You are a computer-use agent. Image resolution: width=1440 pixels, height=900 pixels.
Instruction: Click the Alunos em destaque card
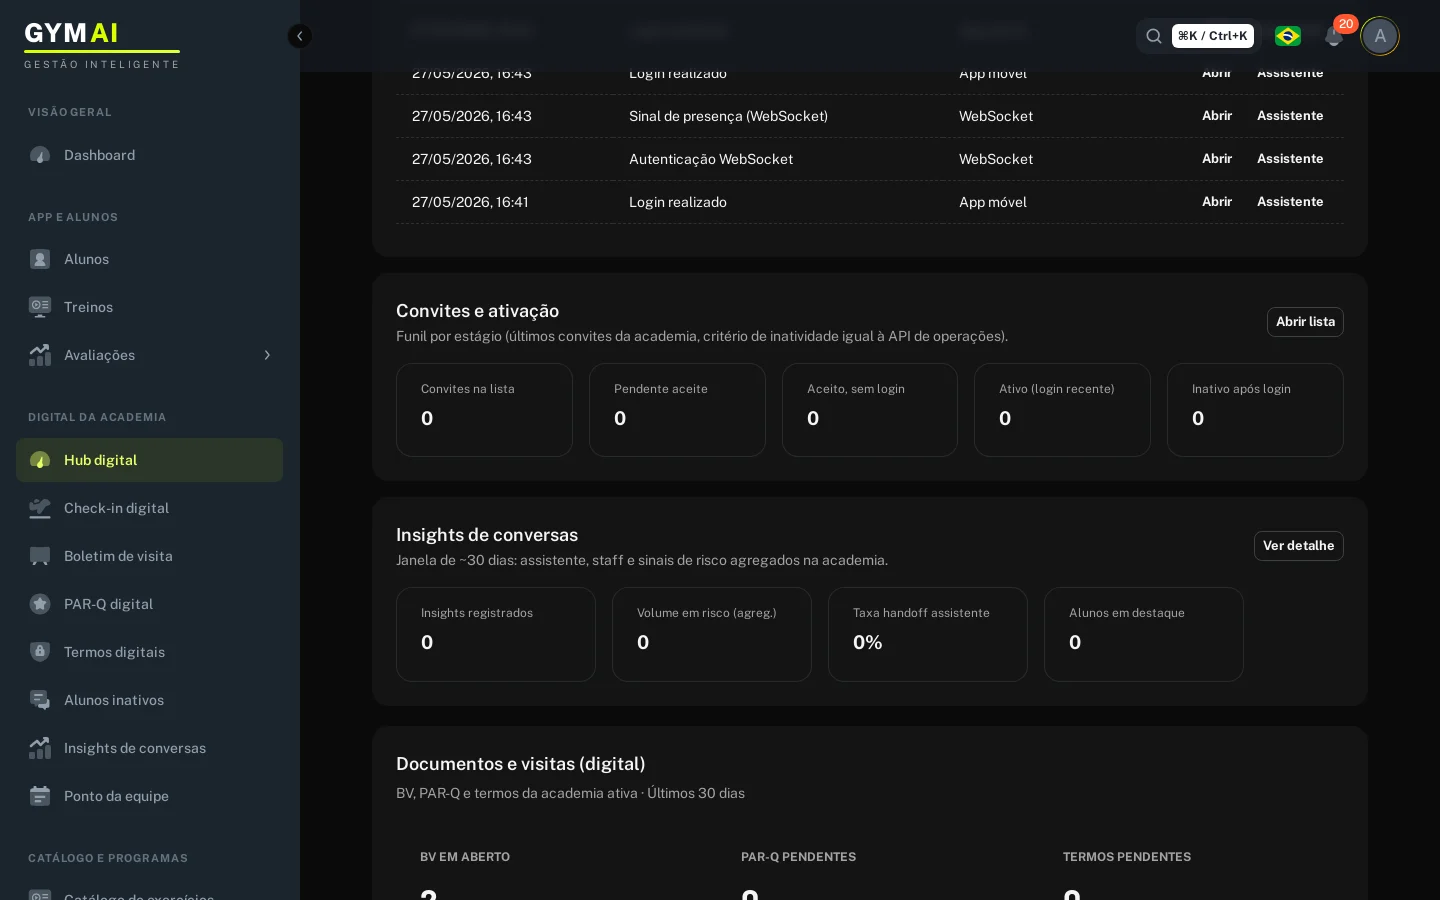[x=1144, y=634]
